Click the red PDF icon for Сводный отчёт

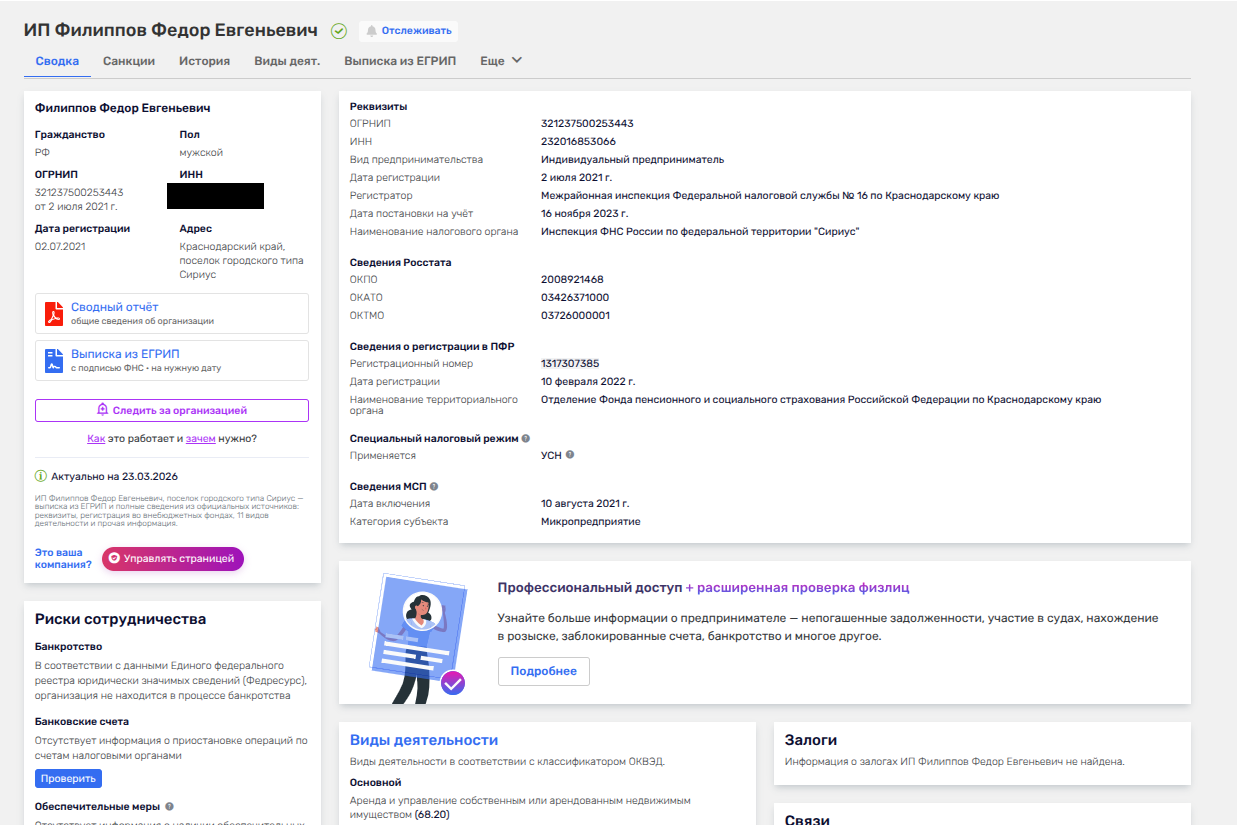(x=54, y=313)
